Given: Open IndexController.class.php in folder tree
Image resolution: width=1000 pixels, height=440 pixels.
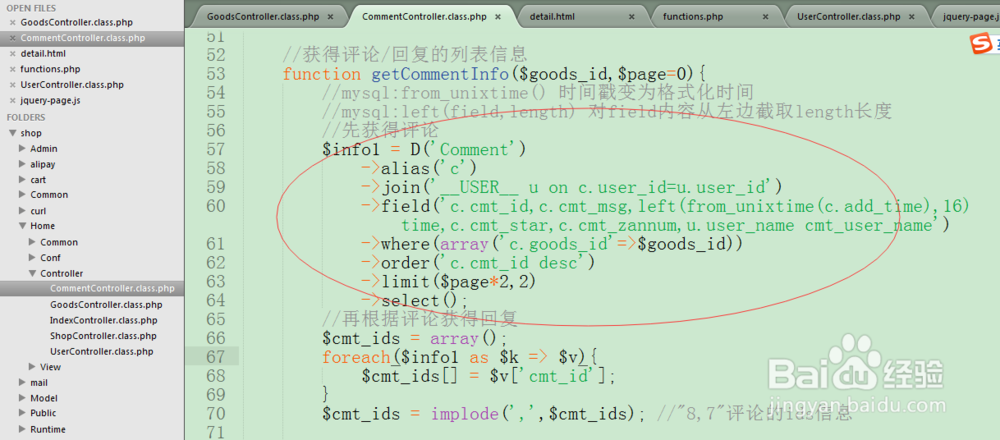Looking at the screenshot, I should click(103, 320).
